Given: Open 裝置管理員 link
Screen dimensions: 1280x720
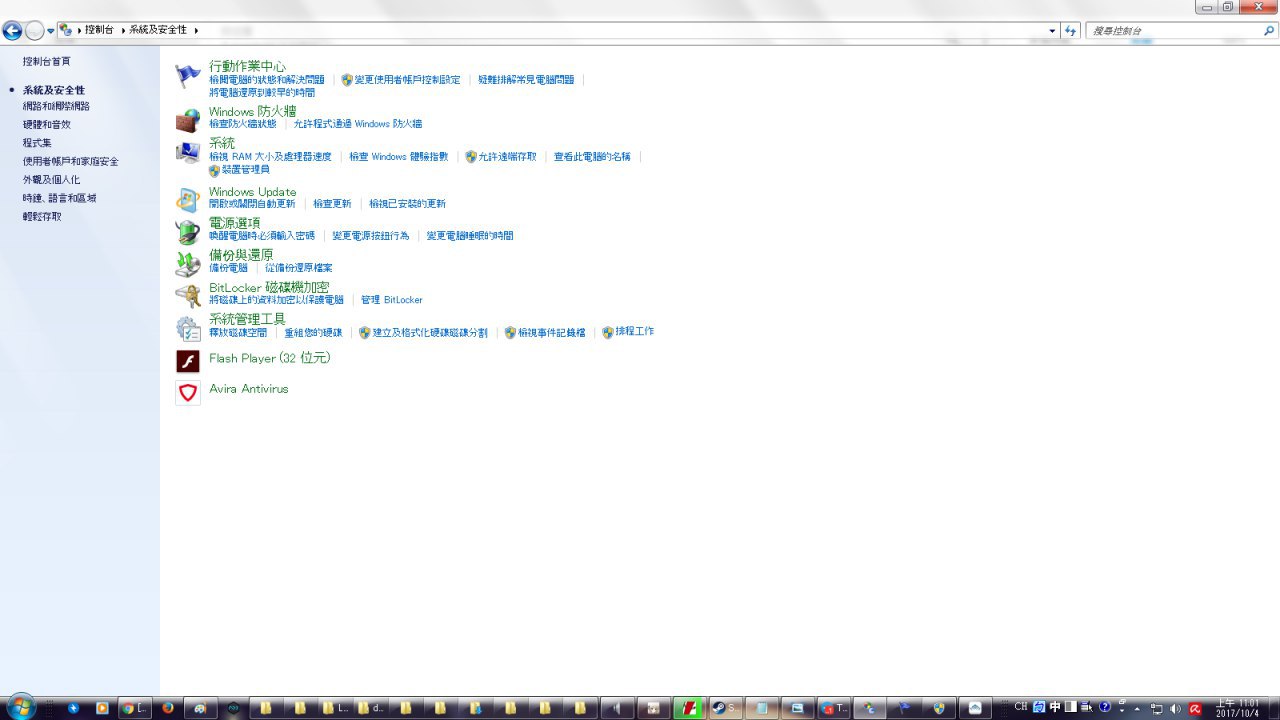Looking at the screenshot, I should coord(246,170).
